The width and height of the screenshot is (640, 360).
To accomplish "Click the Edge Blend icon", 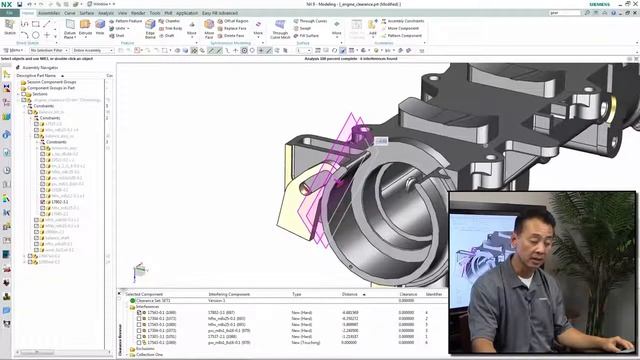I will tap(150, 29).
